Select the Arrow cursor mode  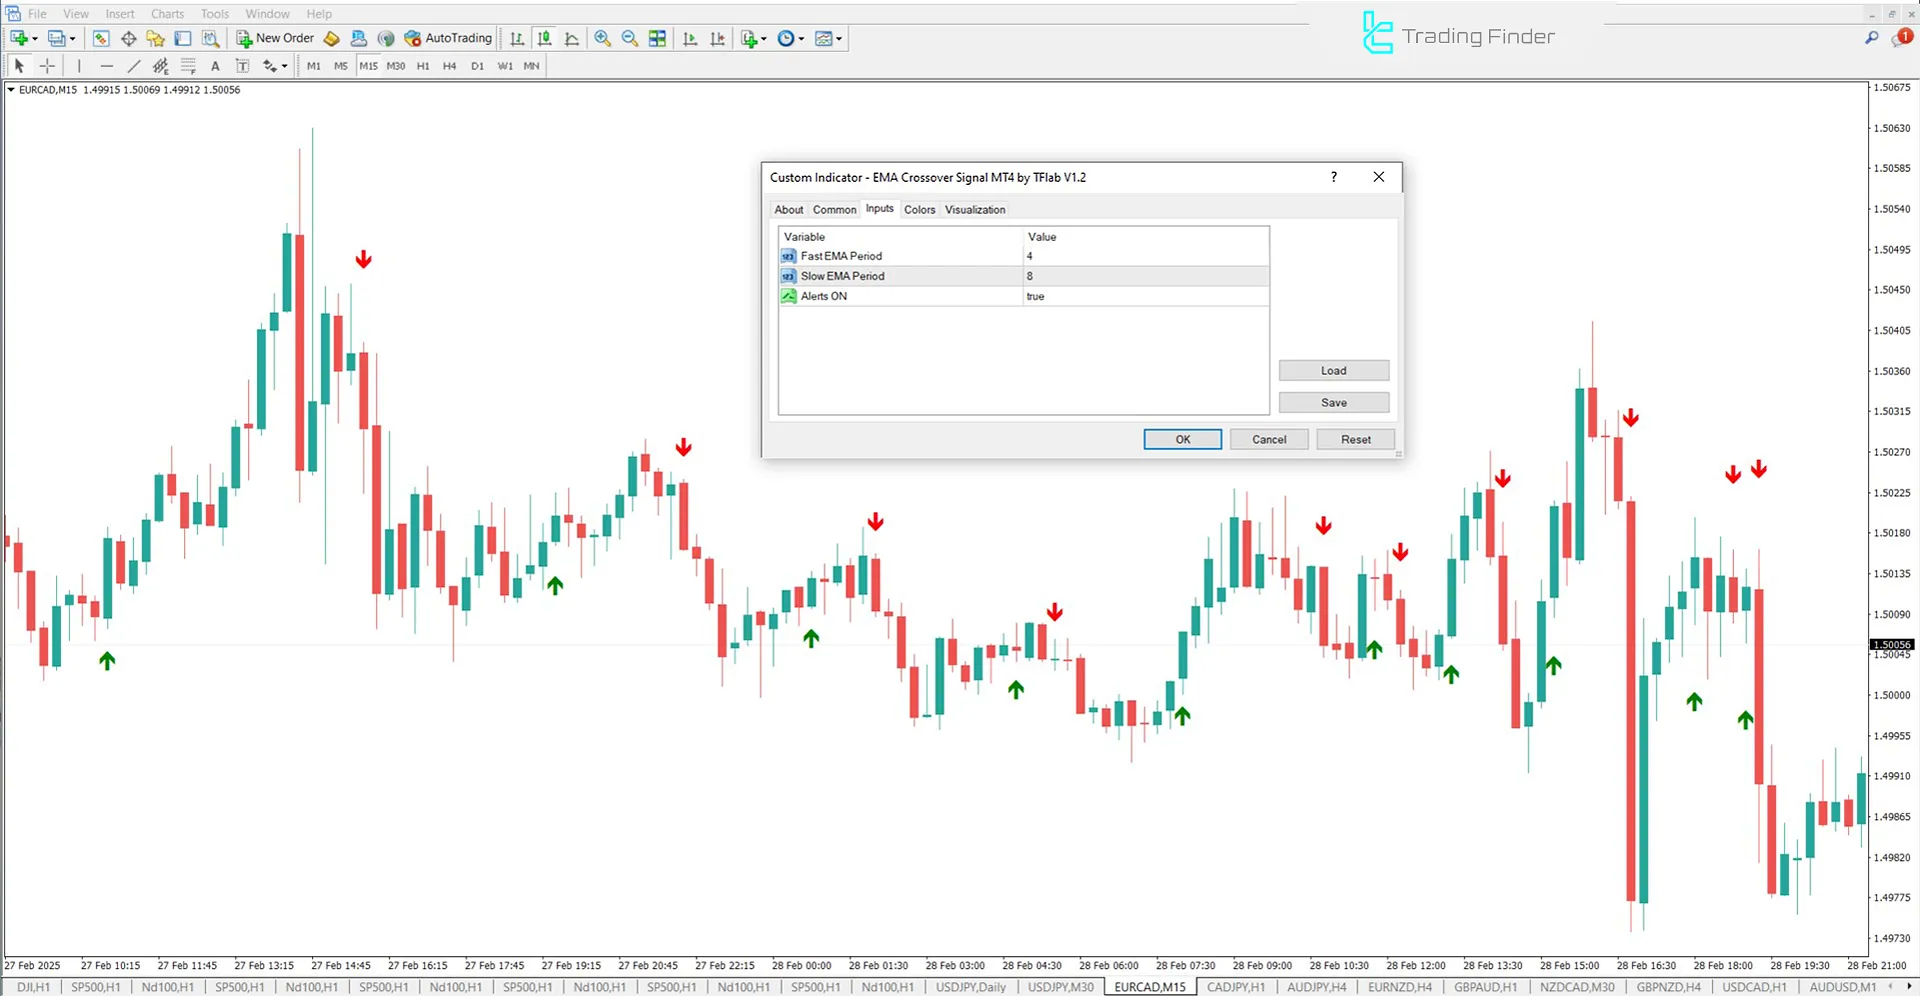click(x=18, y=65)
